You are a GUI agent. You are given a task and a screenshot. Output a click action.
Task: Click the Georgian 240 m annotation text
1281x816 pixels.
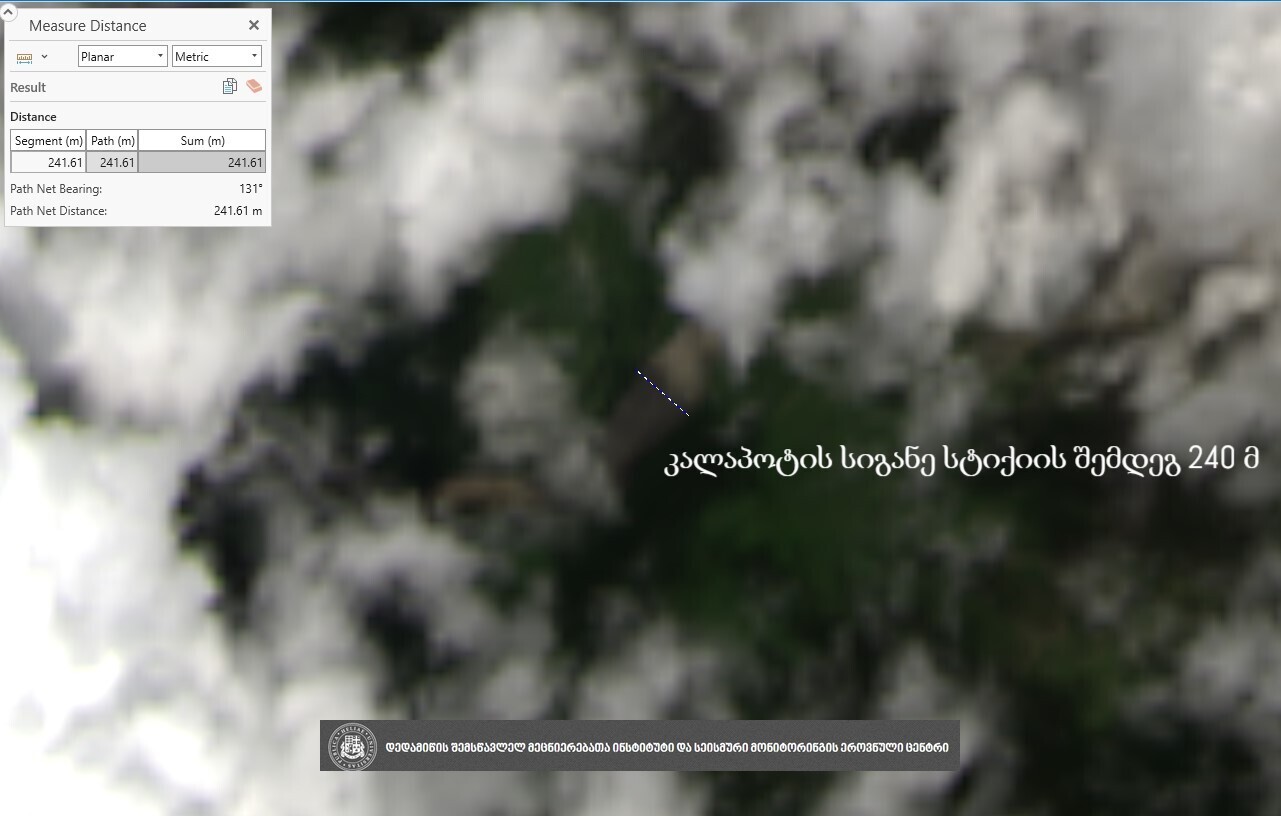960,461
